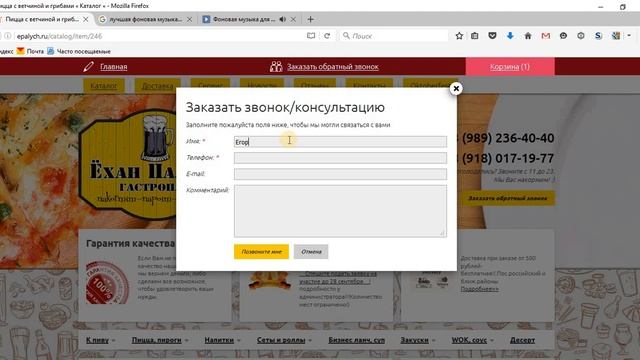
Task: Open a new browser tab
Action: [x=311, y=19]
